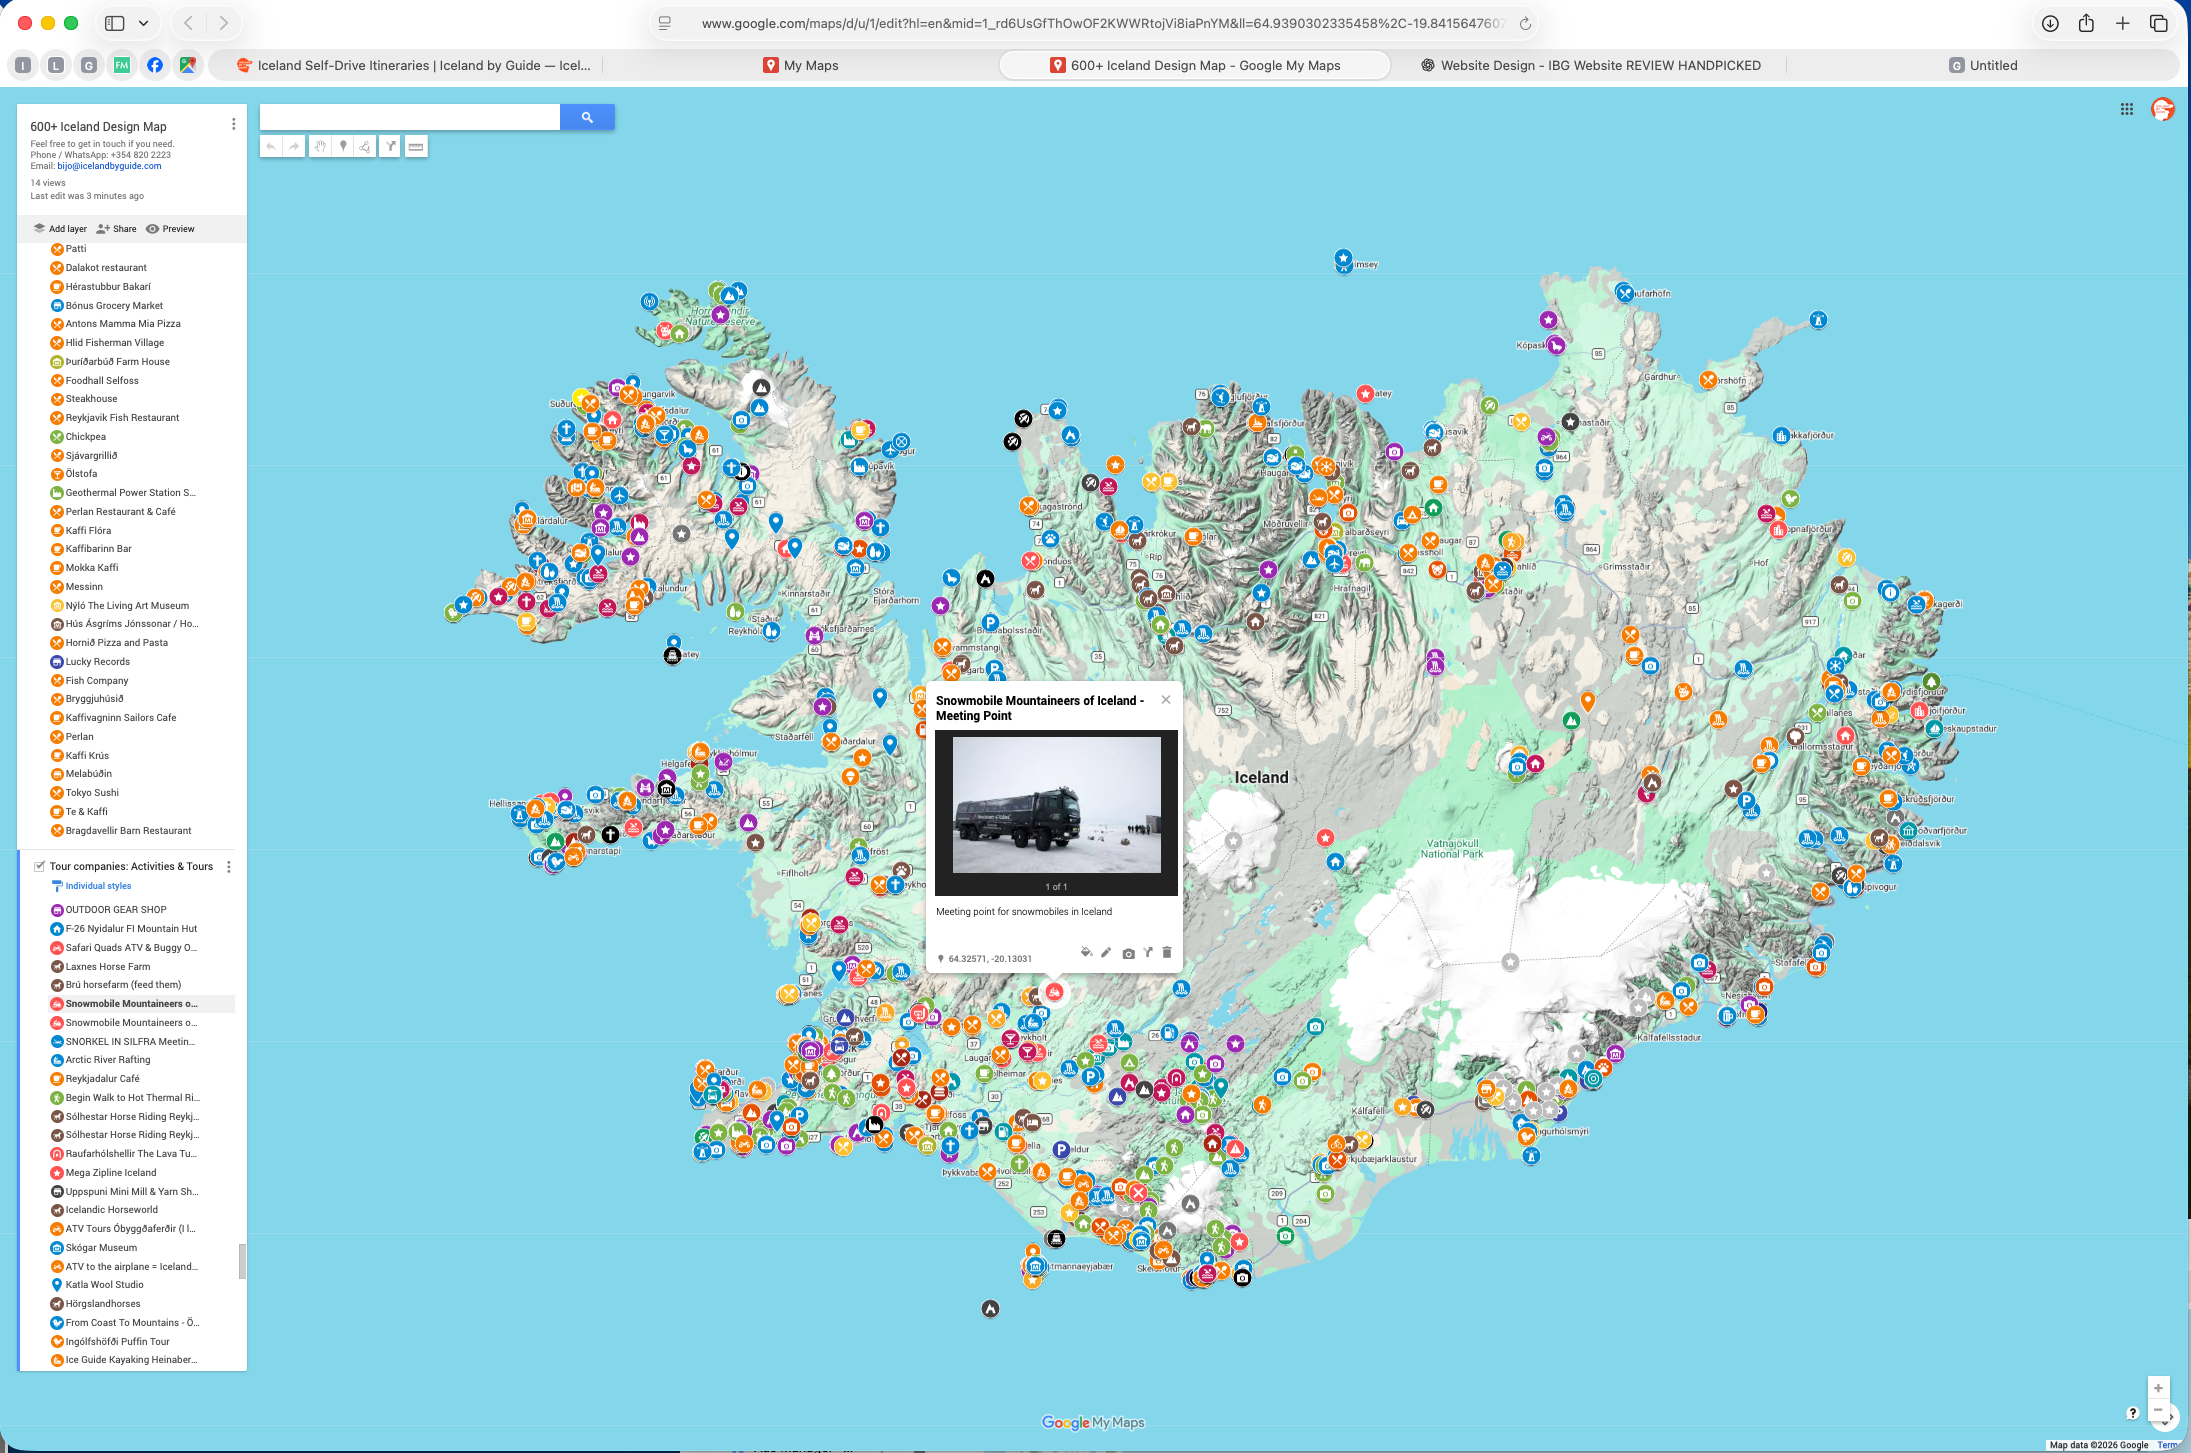The width and height of the screenshot is (2191, 1453).
Task: Click the map search input field
Action: pos(410,117)
